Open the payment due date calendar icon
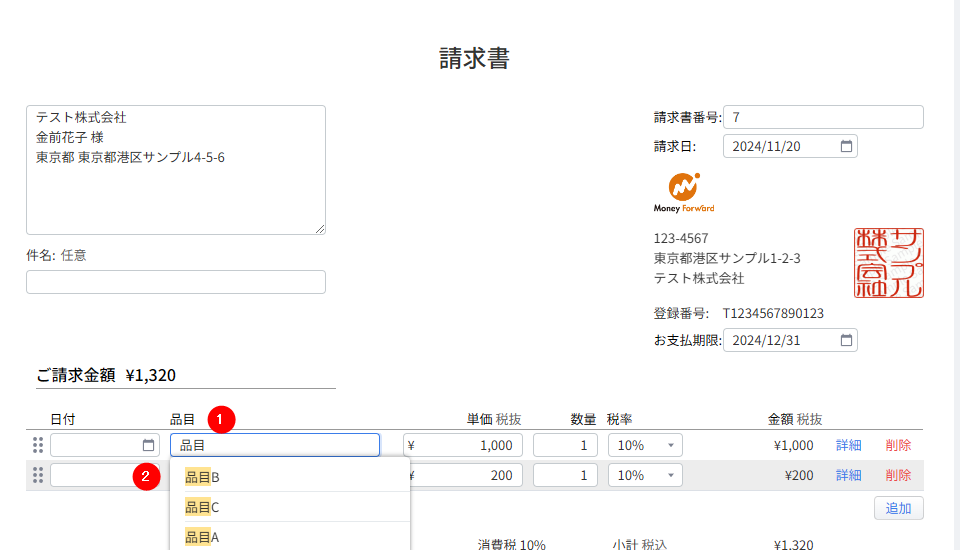This screenshot has width=960, height=550. 846,340
